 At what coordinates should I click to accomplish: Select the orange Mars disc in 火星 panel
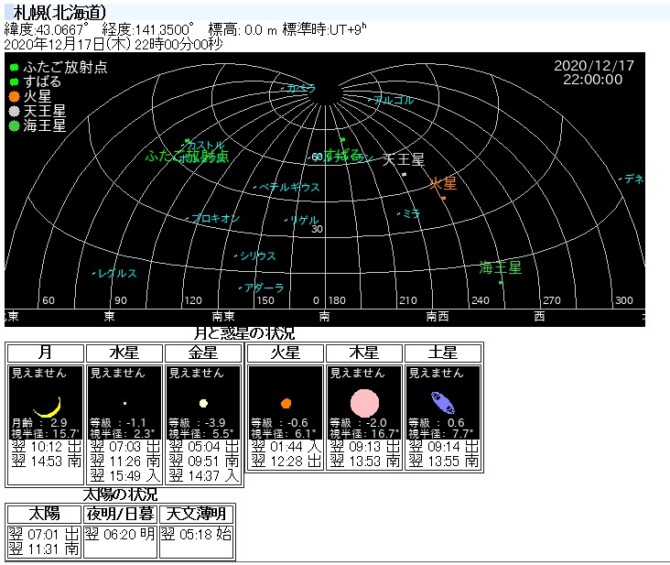coord(286,403)
